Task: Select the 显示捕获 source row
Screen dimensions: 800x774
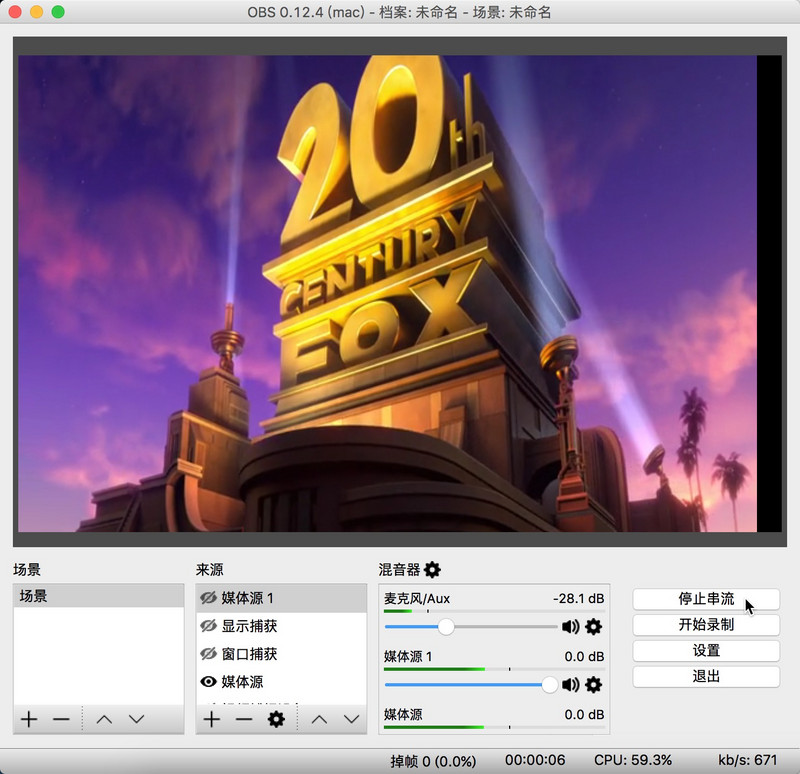Action: 281,626
